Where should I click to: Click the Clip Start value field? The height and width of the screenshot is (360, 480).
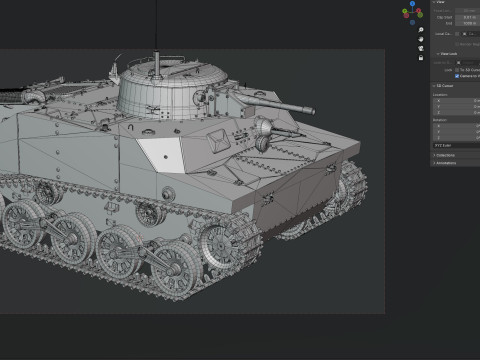(x=468, y=17)
